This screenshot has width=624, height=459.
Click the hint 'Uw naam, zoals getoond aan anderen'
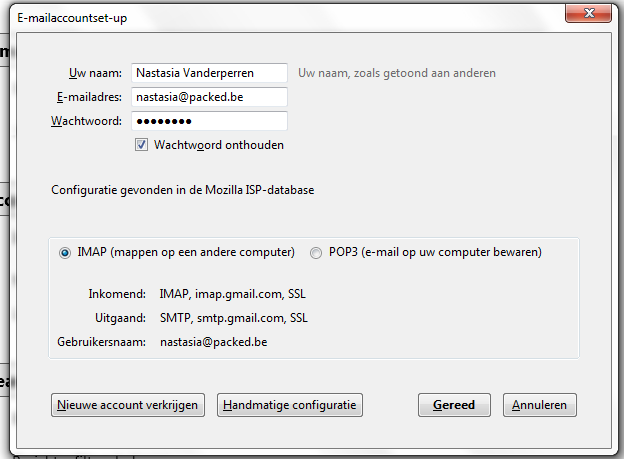pyautogui.click(x=397, y=73)
